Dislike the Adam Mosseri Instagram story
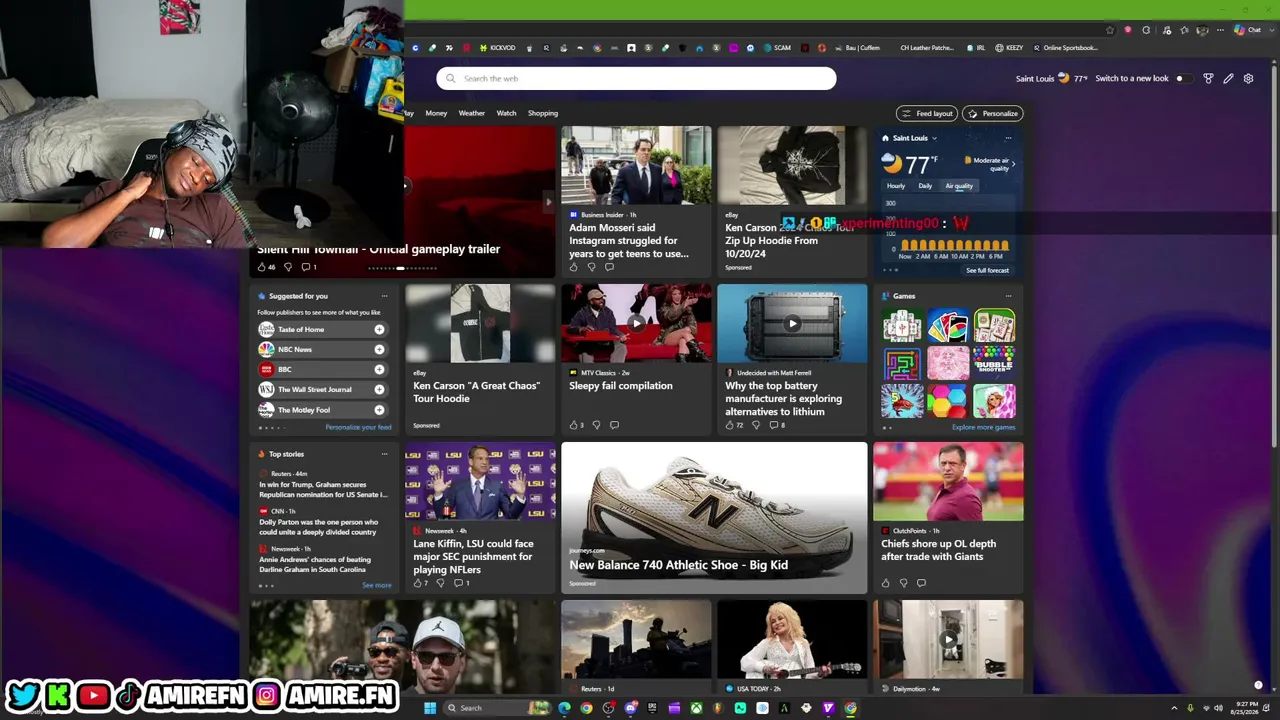 [x=591, y=267]
